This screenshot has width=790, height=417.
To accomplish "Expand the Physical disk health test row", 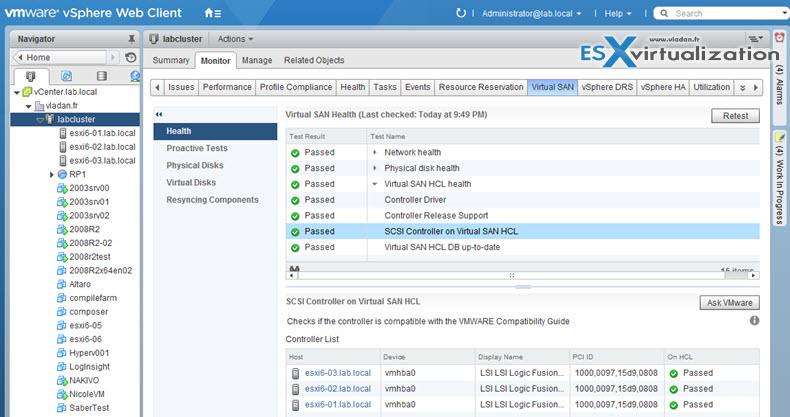I will pyautogui.click(x=374, y=168).
